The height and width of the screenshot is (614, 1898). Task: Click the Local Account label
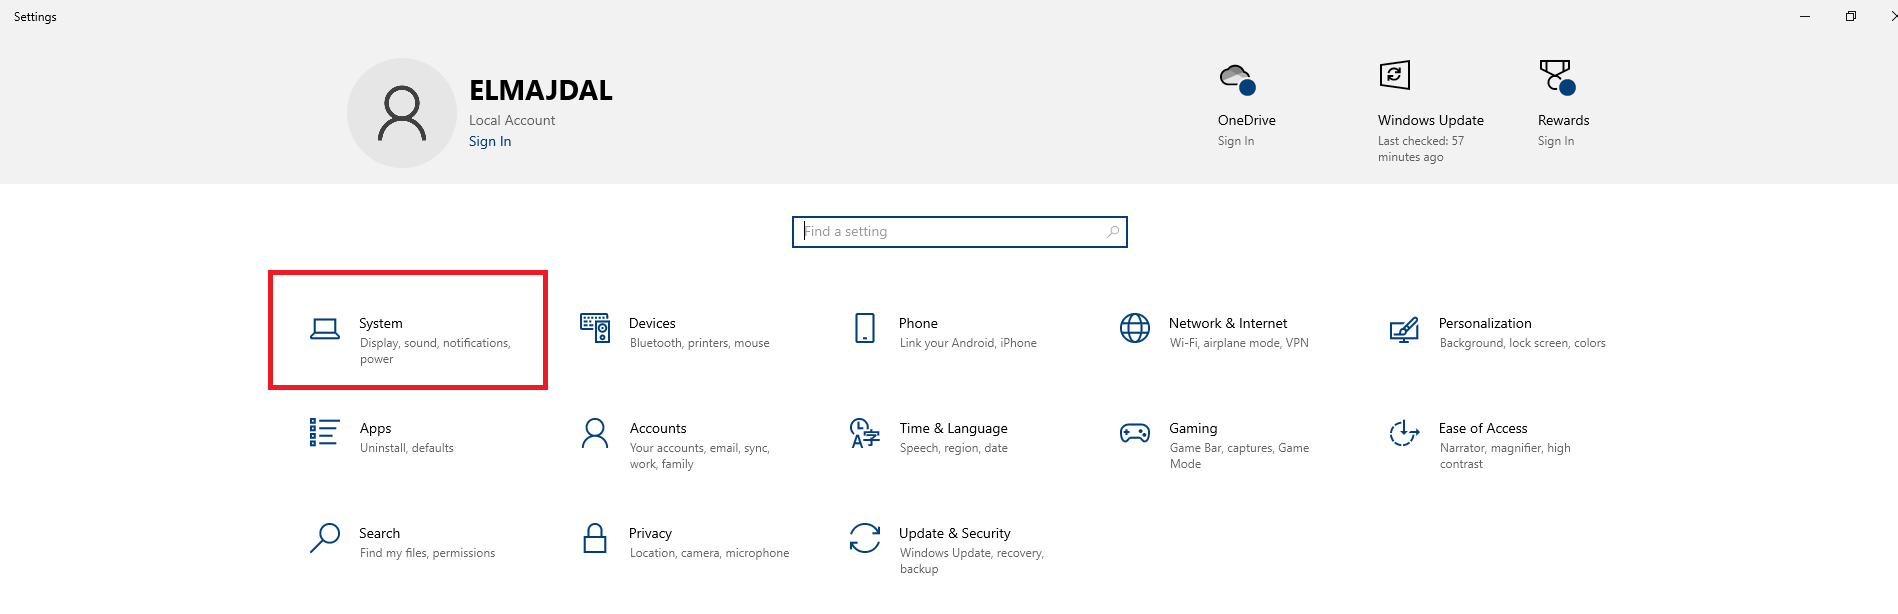[512, 120]
